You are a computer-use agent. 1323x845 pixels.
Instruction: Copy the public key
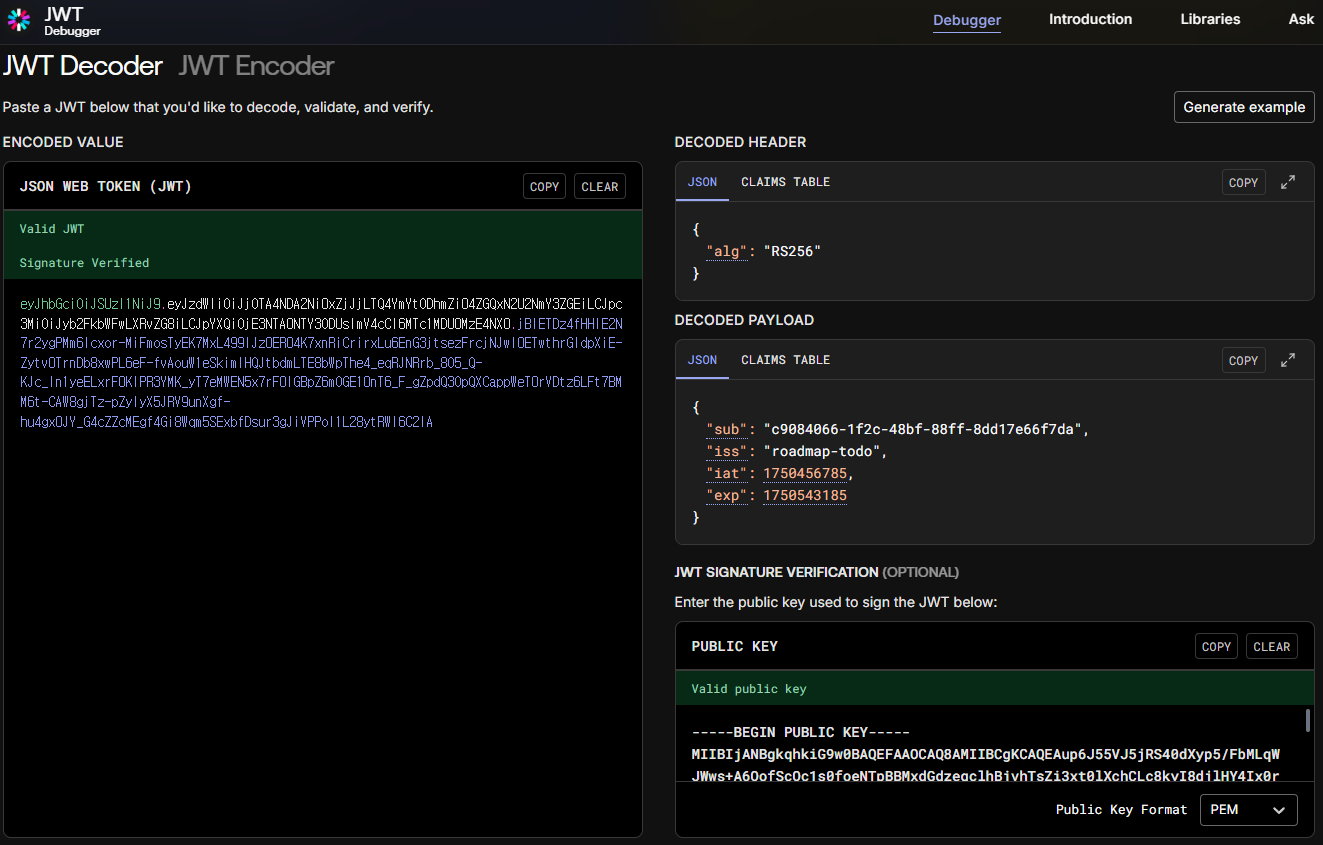1216,646
